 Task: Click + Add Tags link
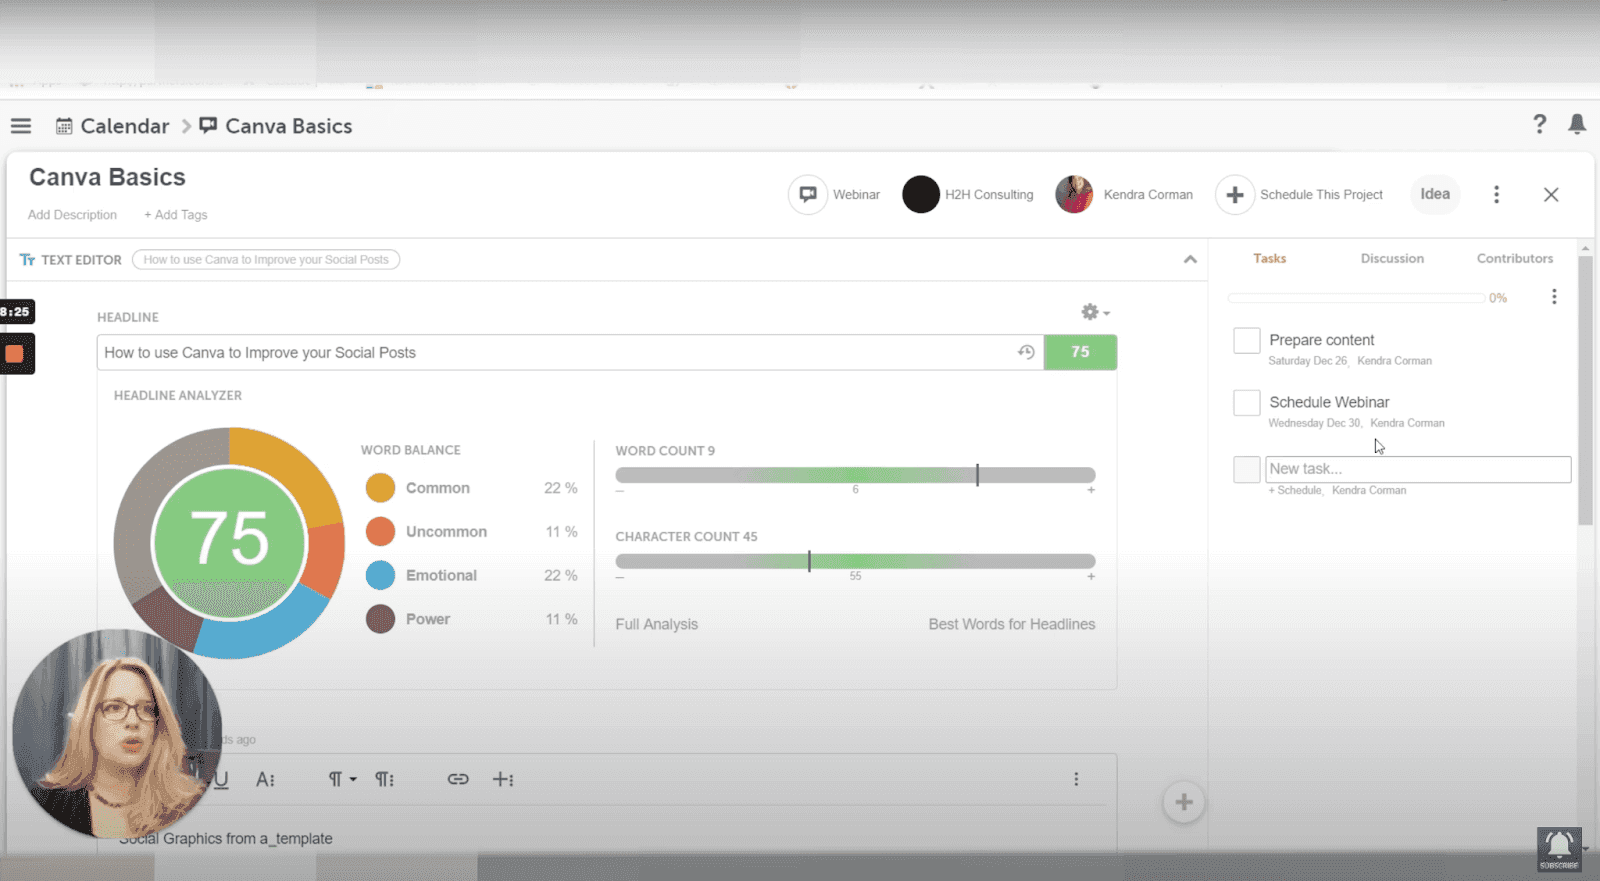[x=176, y=215]
